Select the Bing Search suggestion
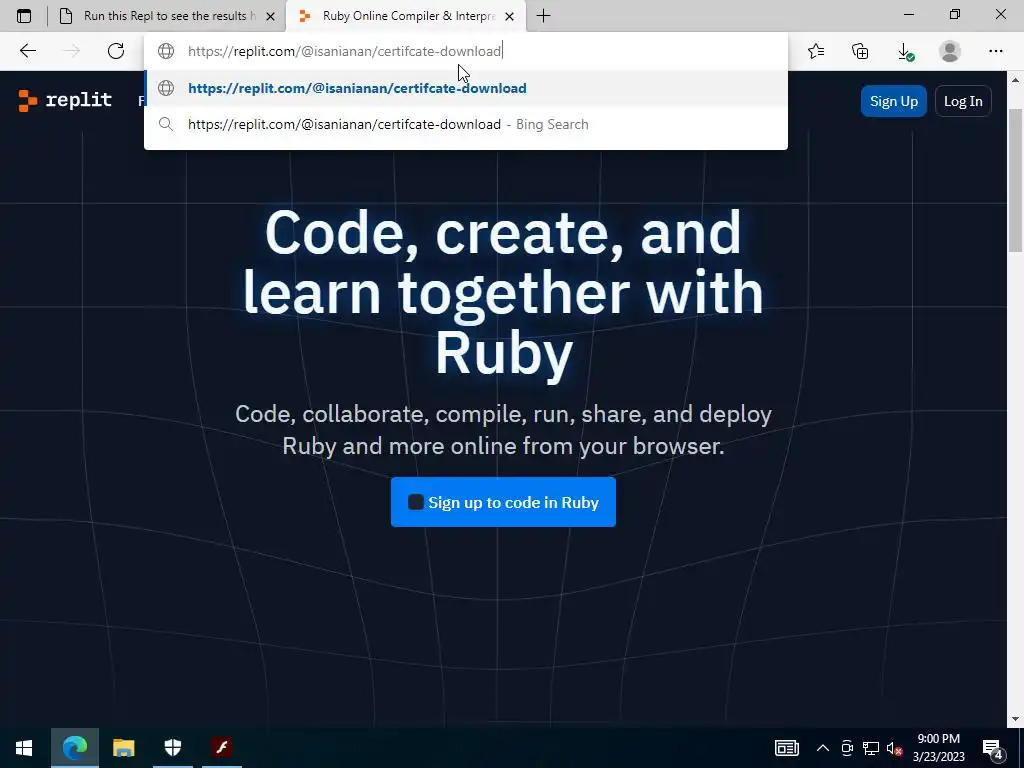The image size is (1024, 768). coord(466,124)
